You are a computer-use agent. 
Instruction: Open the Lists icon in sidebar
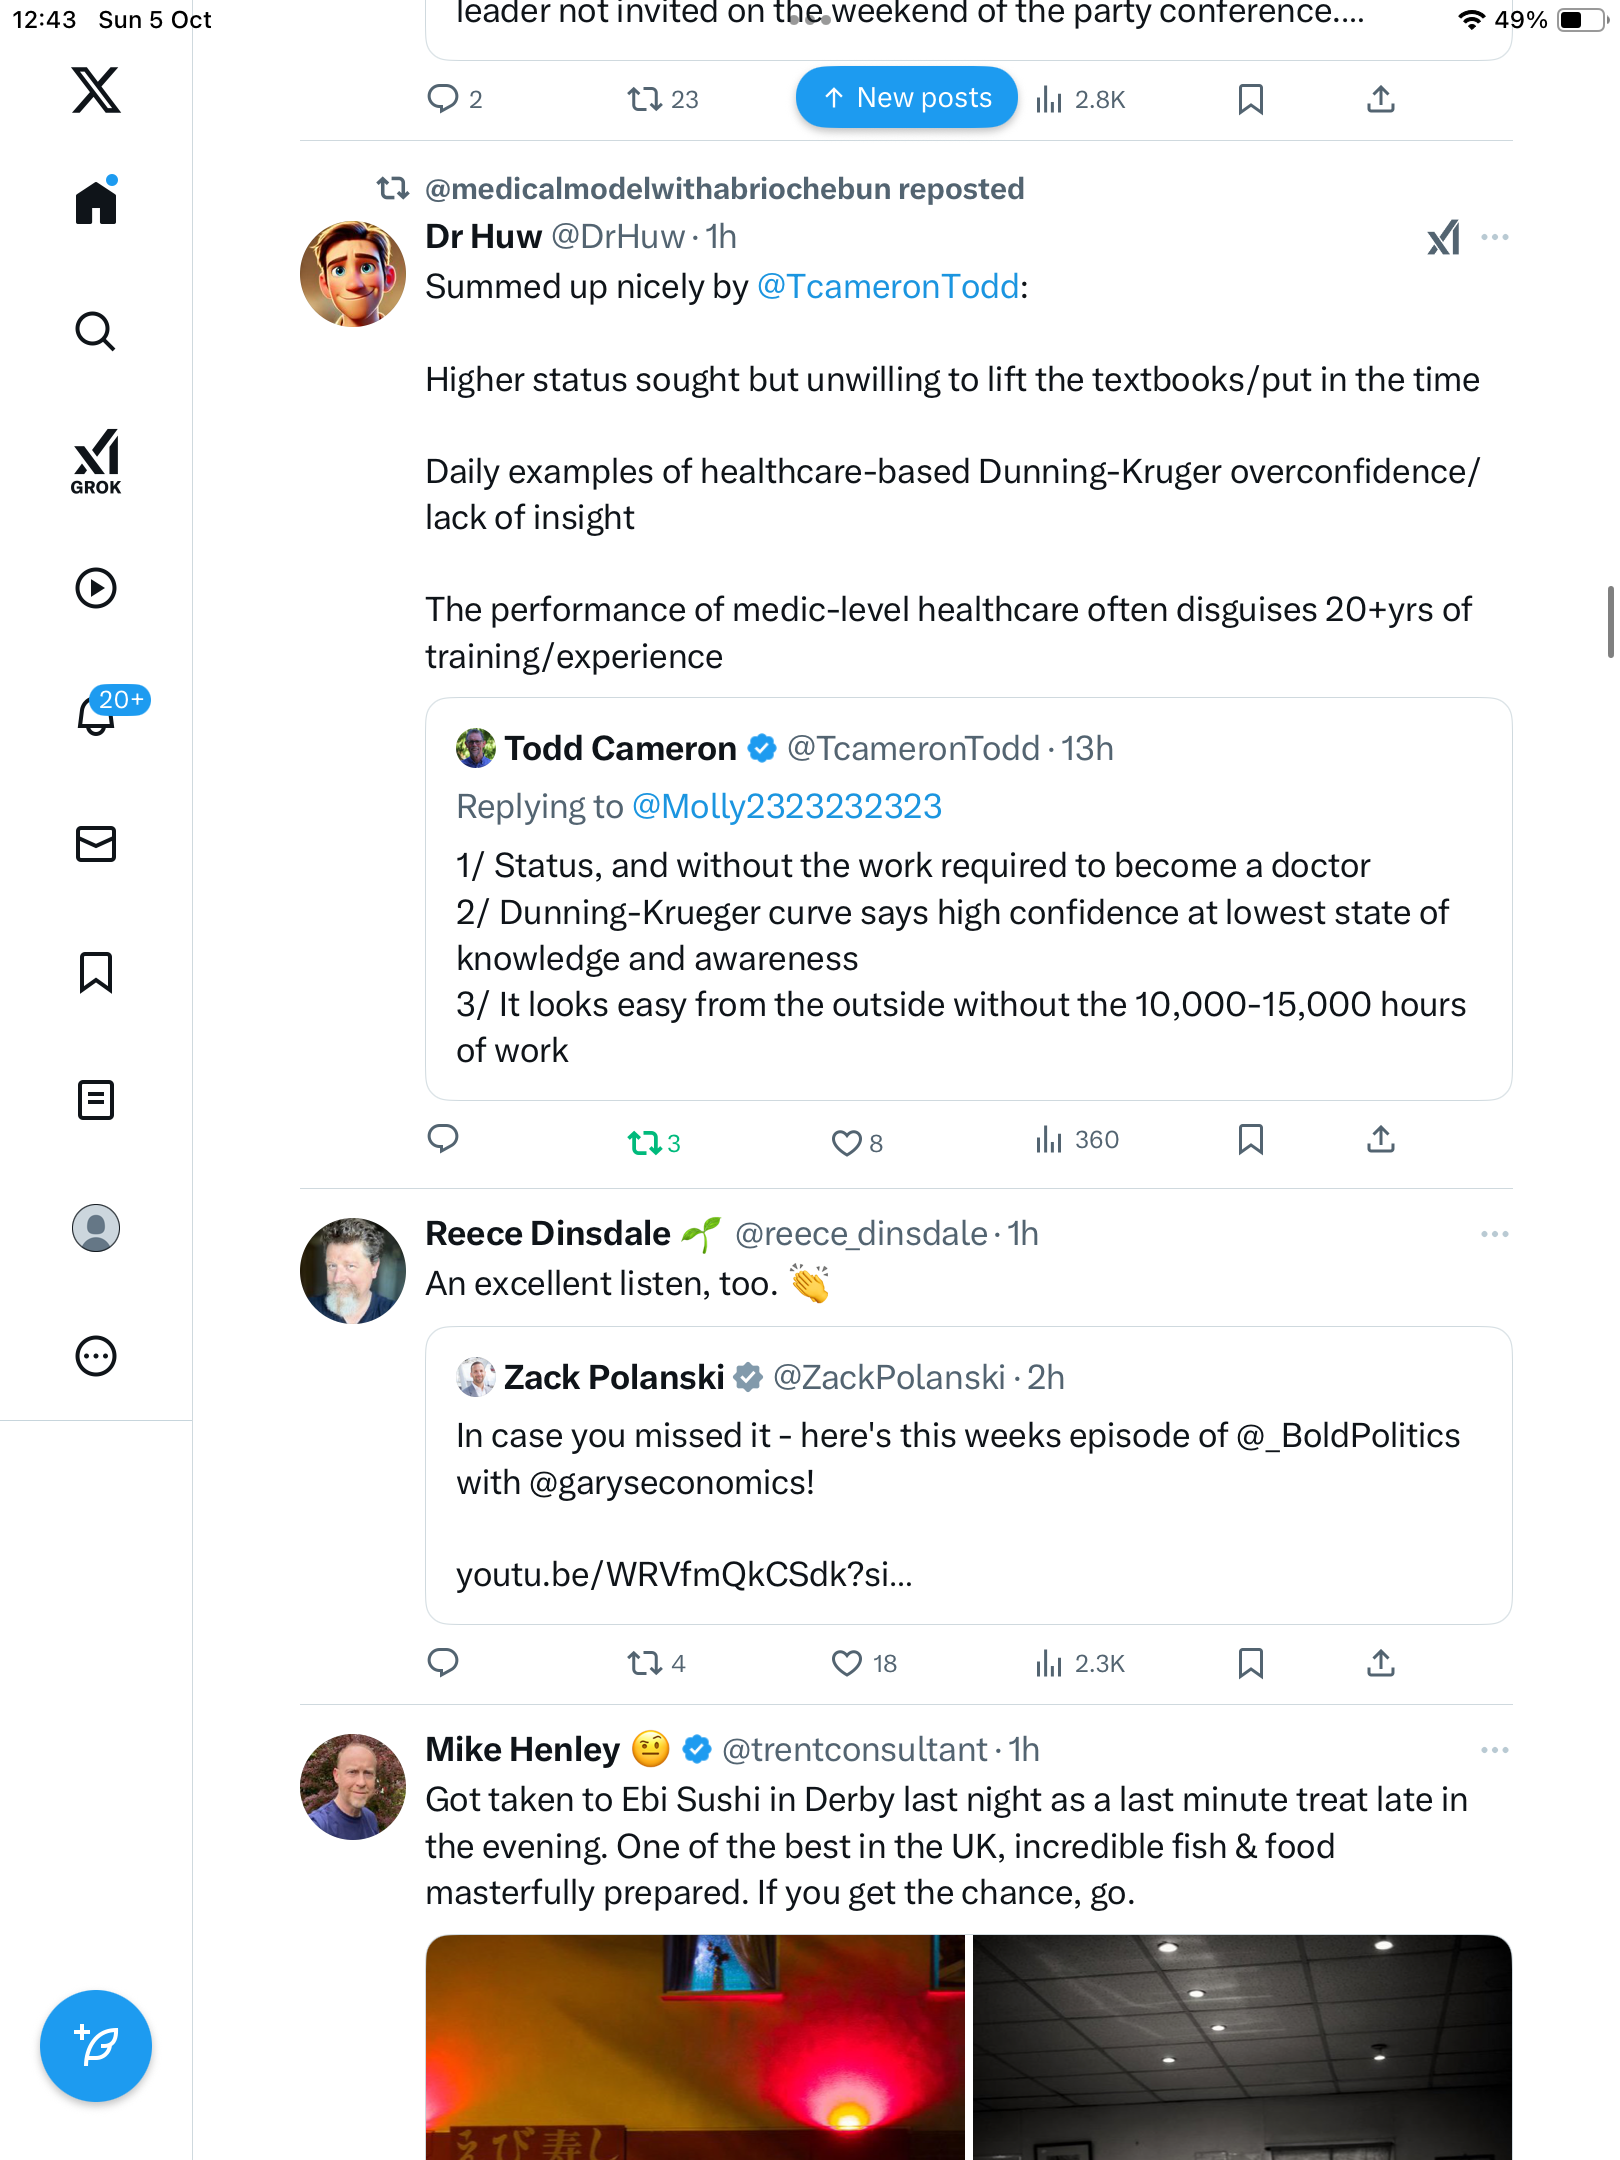coord(96,1100)
